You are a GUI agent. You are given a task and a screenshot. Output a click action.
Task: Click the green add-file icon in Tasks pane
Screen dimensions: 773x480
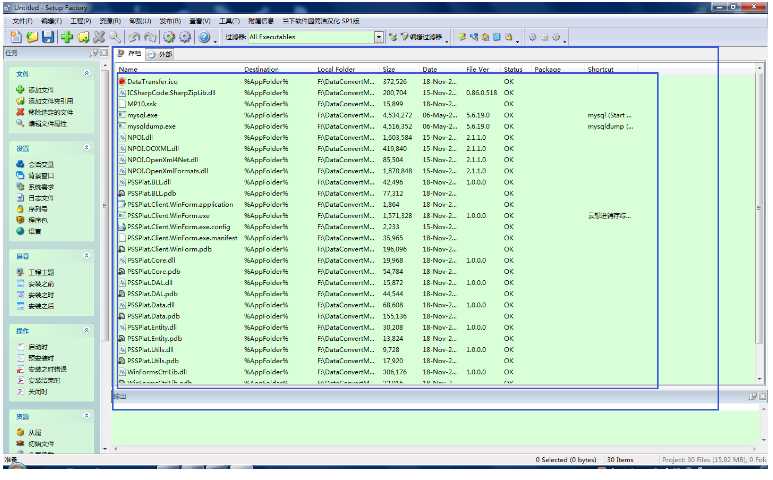point(20,90)
